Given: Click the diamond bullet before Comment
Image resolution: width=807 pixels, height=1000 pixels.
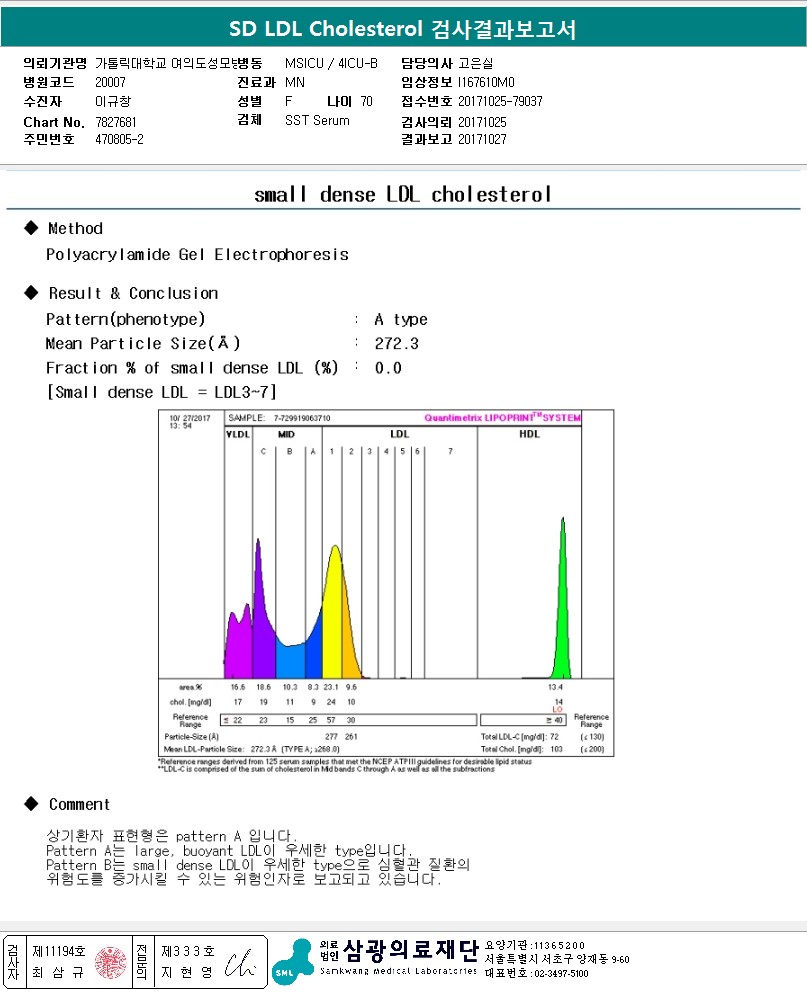Looking at the screenshot, I should point(30,804).
